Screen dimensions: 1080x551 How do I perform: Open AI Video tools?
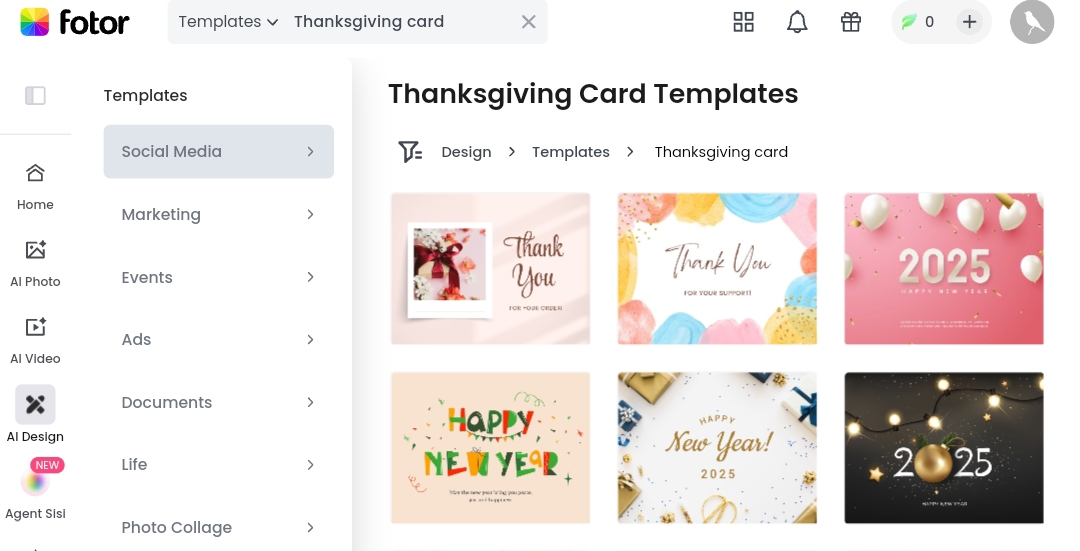click(x=35, y=341)
